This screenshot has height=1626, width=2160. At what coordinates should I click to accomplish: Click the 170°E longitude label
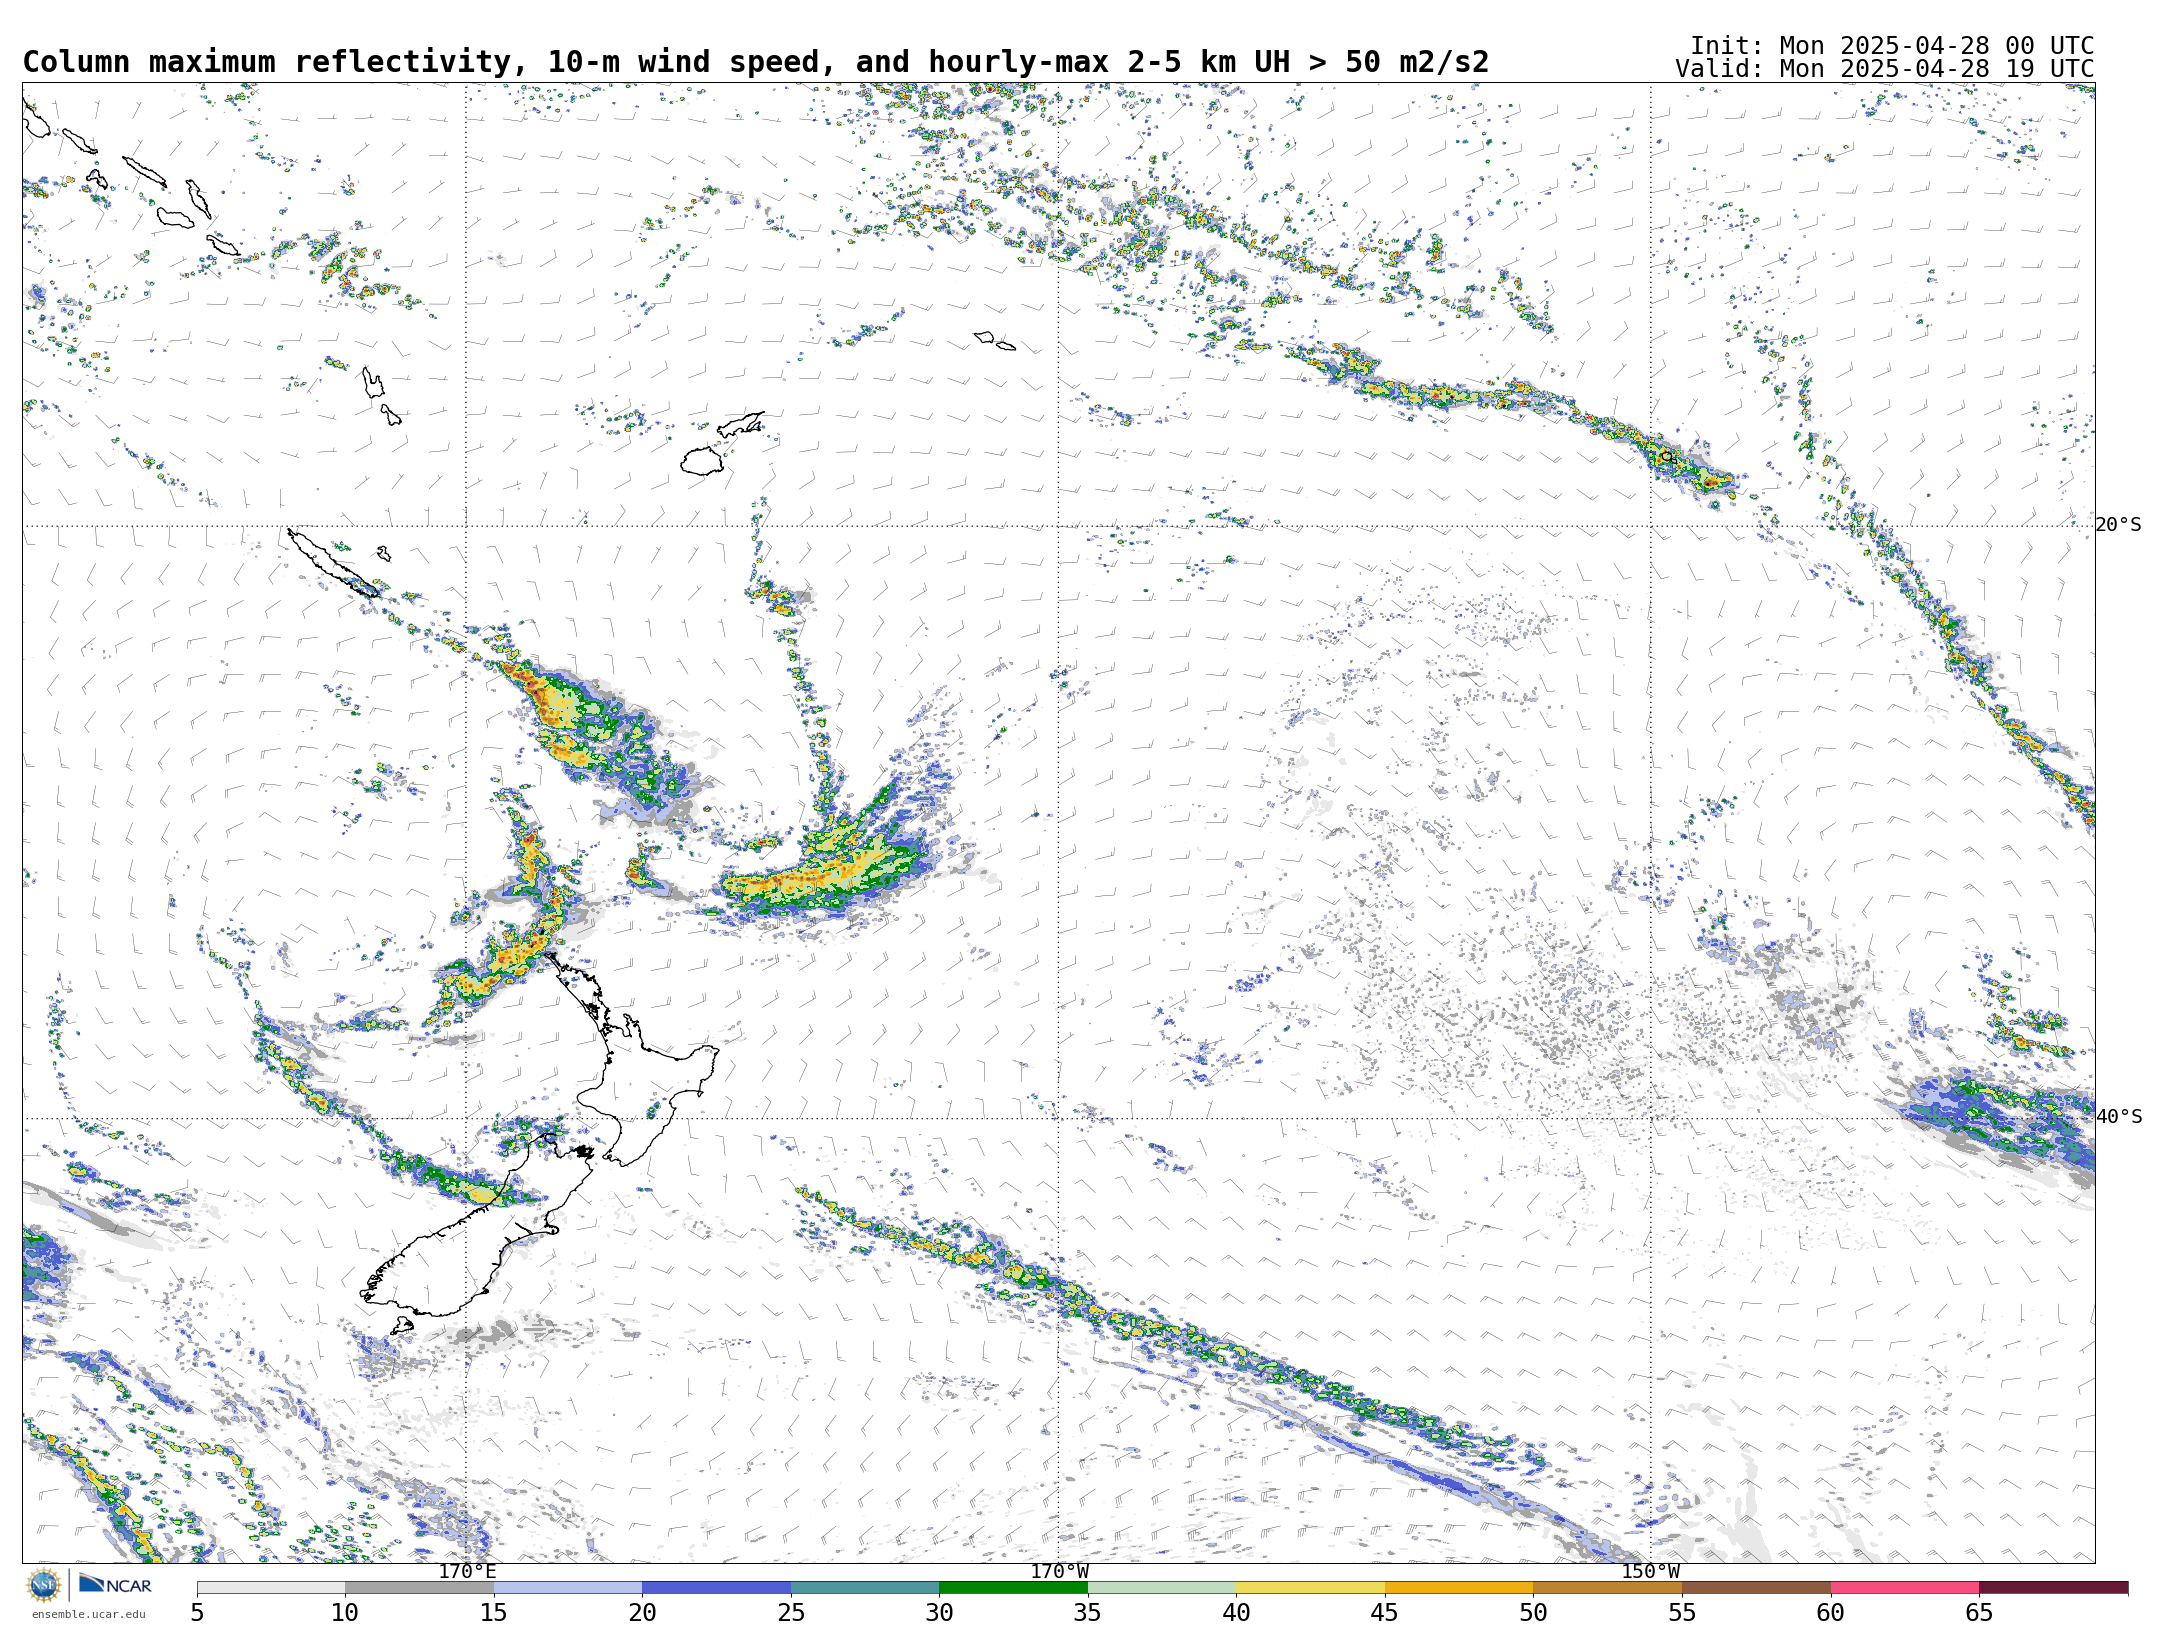(x=467, y=1572)
